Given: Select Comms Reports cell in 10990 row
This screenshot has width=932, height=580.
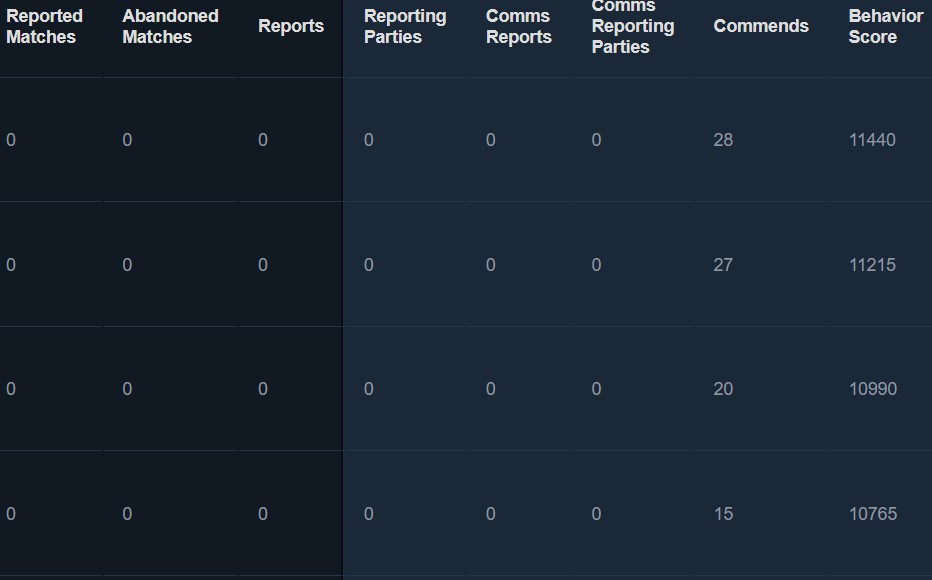Looking at the screenshot, I should click(490, 389).
